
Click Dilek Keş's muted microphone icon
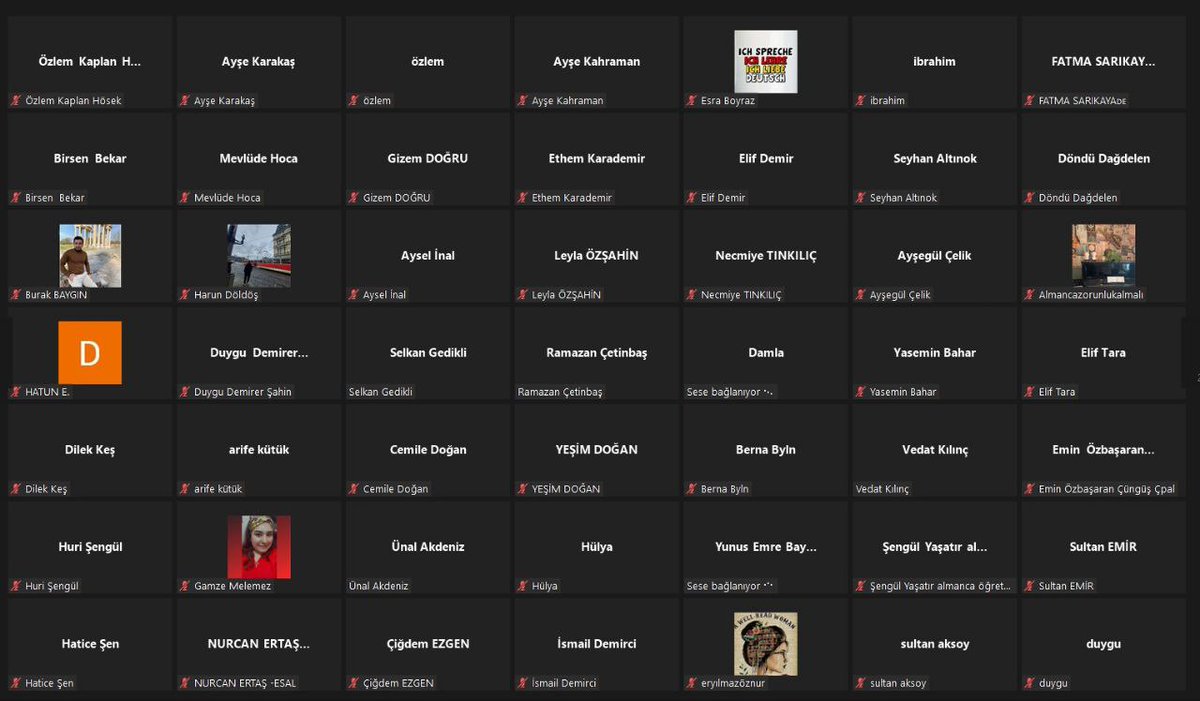coord(16,489)
